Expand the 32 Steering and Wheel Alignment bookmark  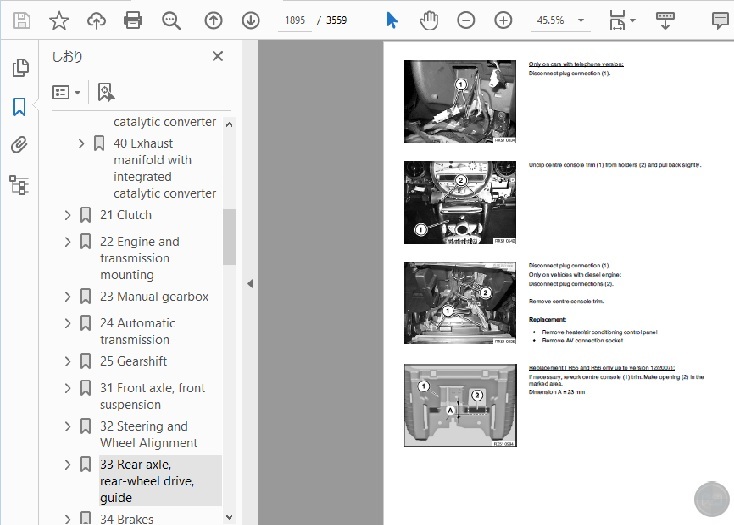(x=67, y=426)
